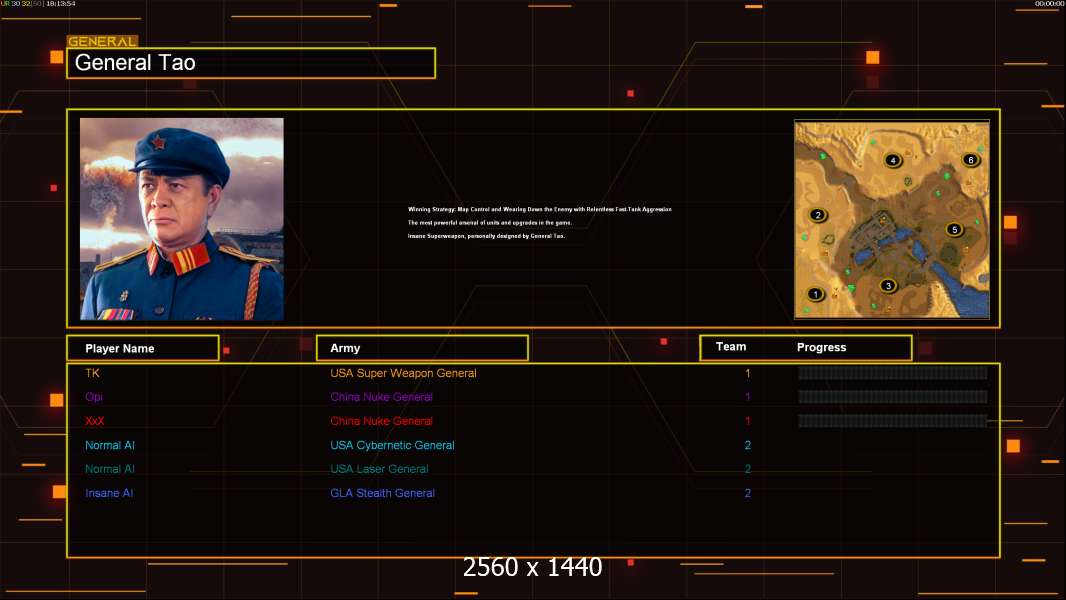
Task: Click start position 2 on the minimap
Action: pos(818,215)
